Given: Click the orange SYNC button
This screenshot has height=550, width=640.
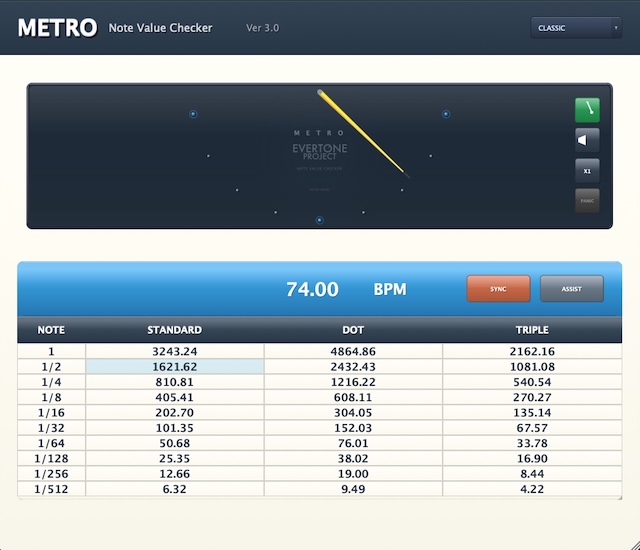Looking at the screenshot, I should click(498, 289).
